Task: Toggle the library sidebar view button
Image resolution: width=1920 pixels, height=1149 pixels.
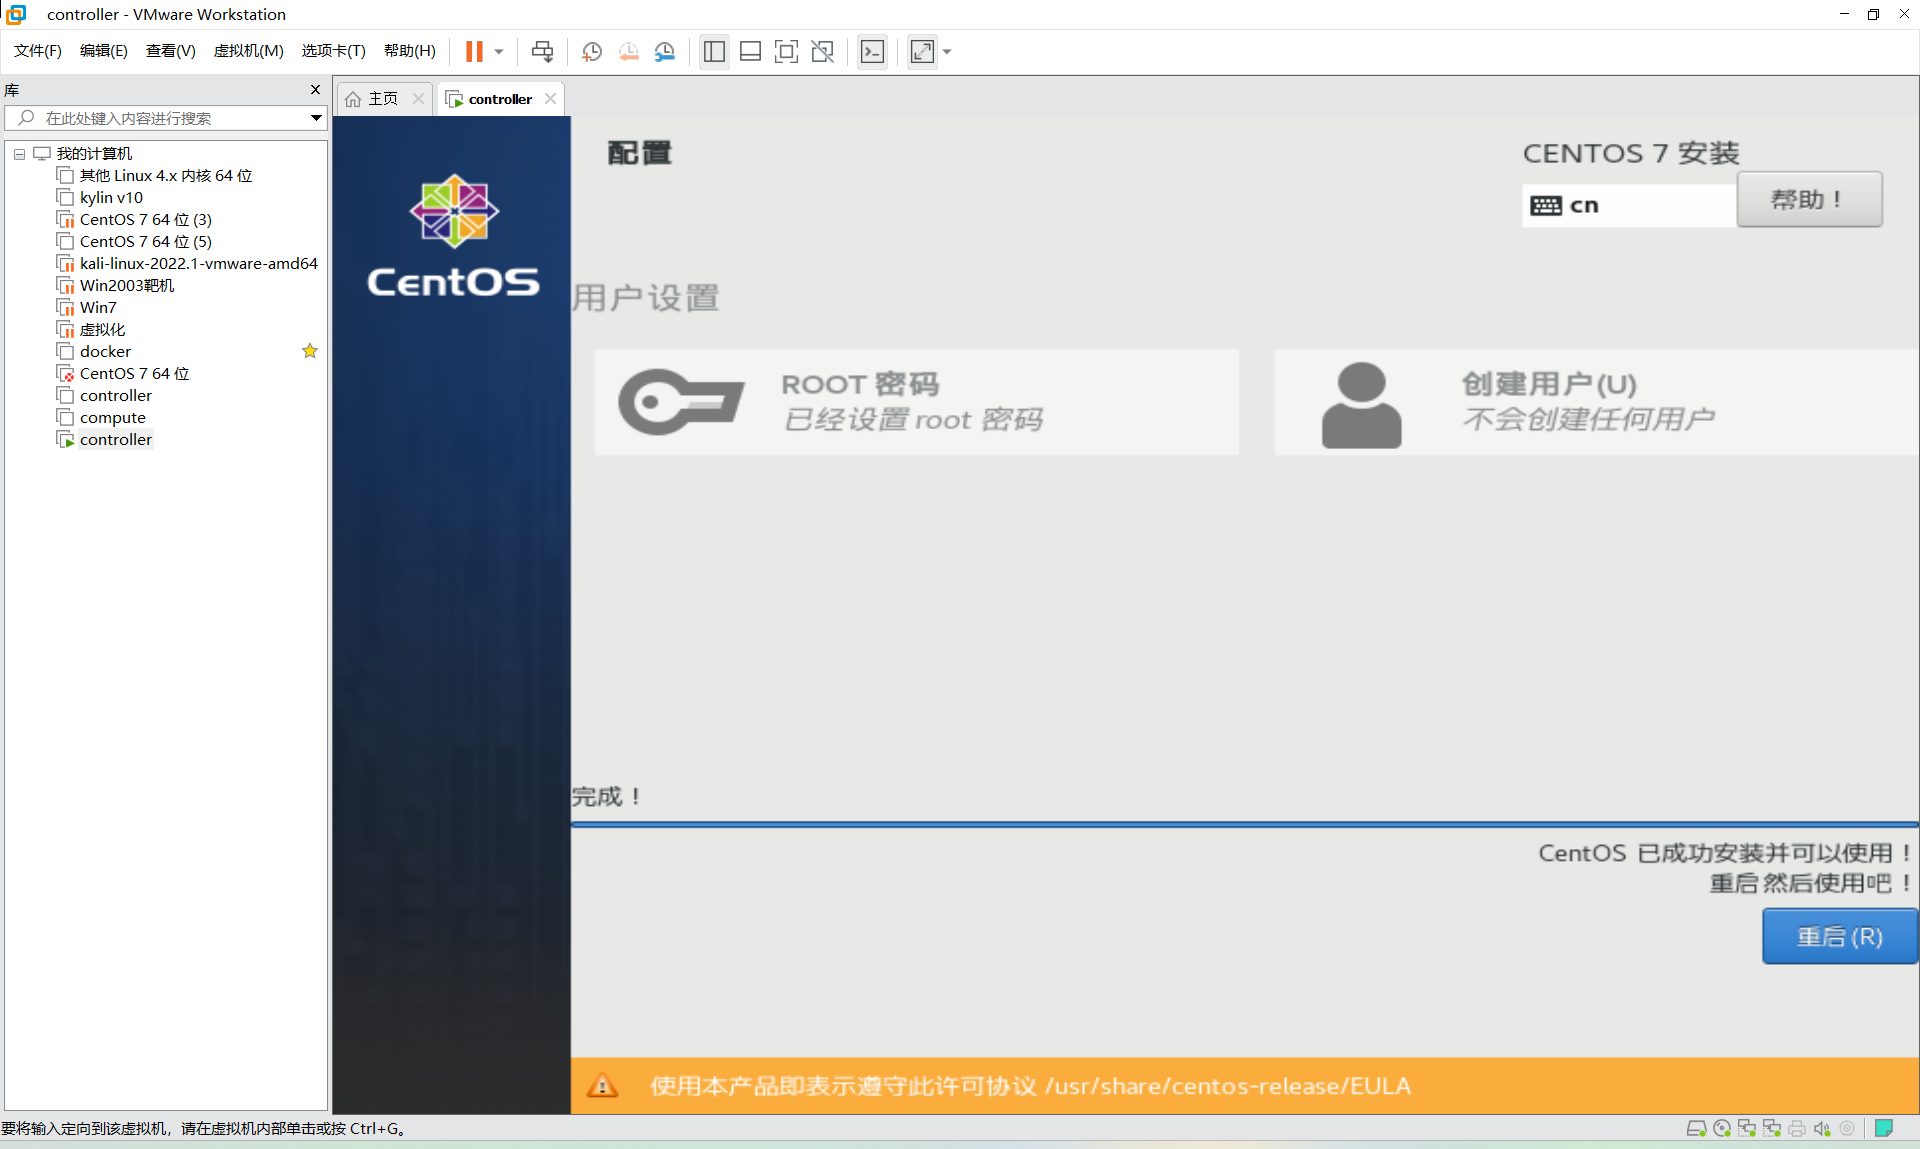Action: (714, 52)
